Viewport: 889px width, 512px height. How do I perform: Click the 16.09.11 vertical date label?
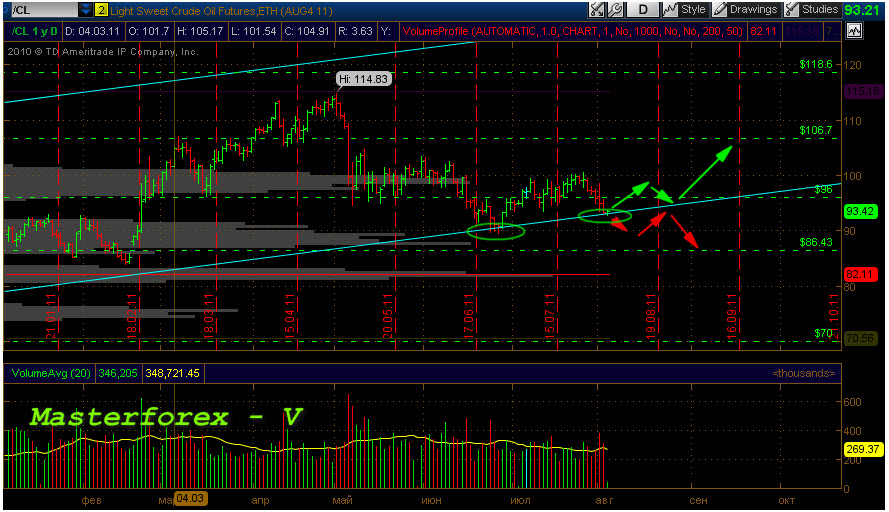click(x=732, y=316)
